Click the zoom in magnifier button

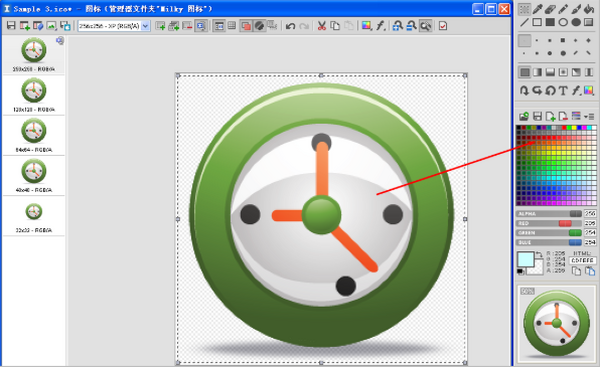[x=398, y=26]
